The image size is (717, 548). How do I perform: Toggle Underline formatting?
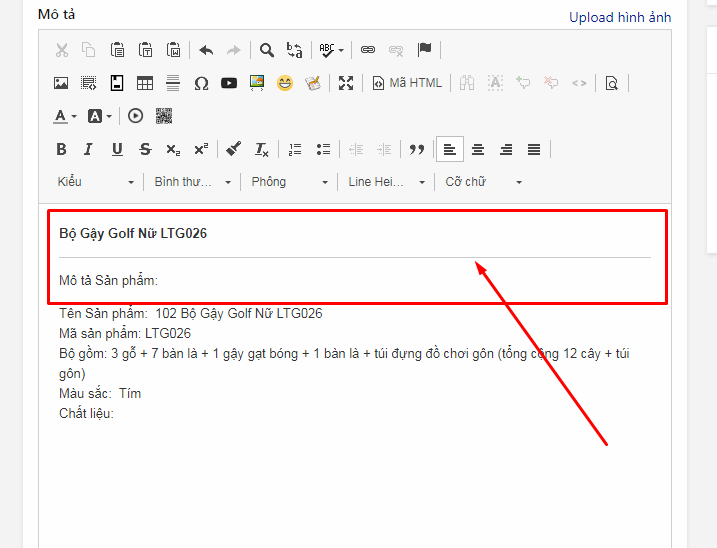pyautogui.click(x=117, y=149)
